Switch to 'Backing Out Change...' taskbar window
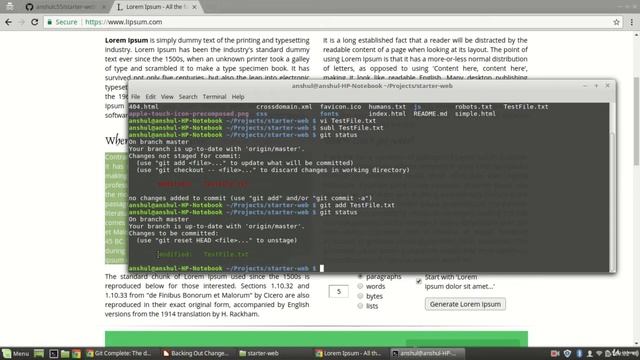 click(196, 353)
